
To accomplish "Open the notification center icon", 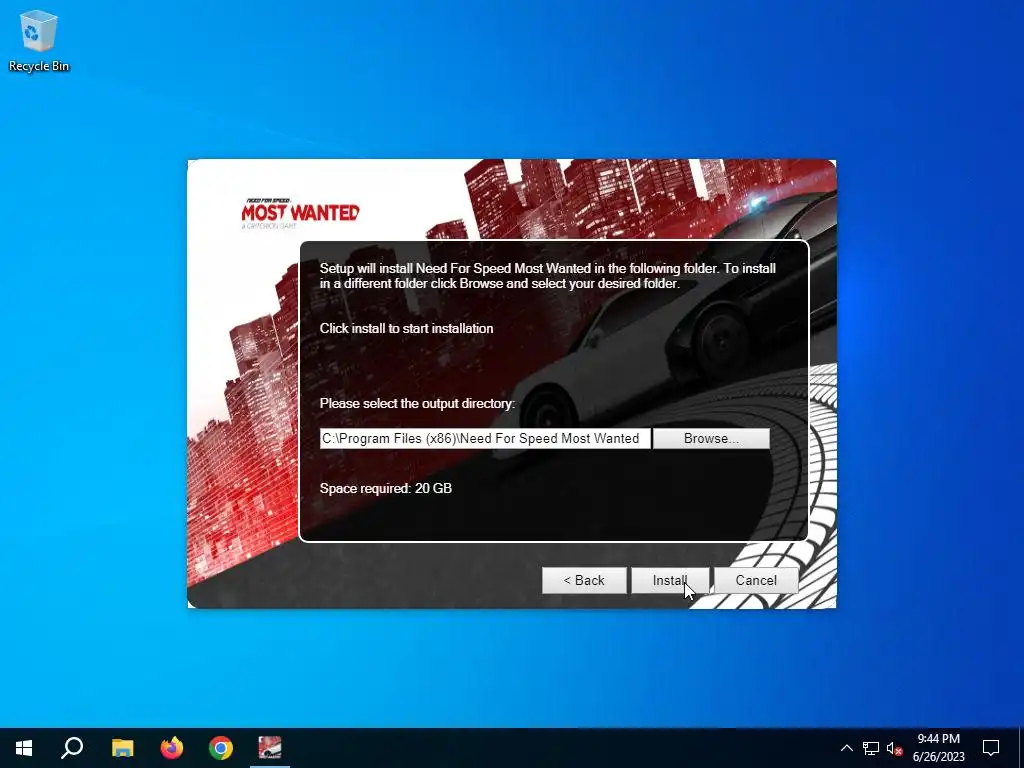I will [x=991, y=748].
